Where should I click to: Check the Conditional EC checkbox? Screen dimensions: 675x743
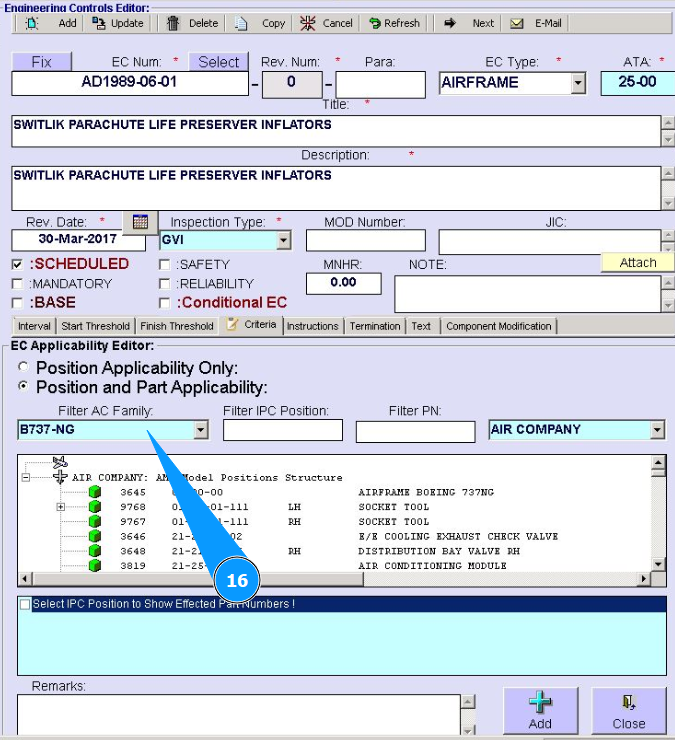click(164, 303)
